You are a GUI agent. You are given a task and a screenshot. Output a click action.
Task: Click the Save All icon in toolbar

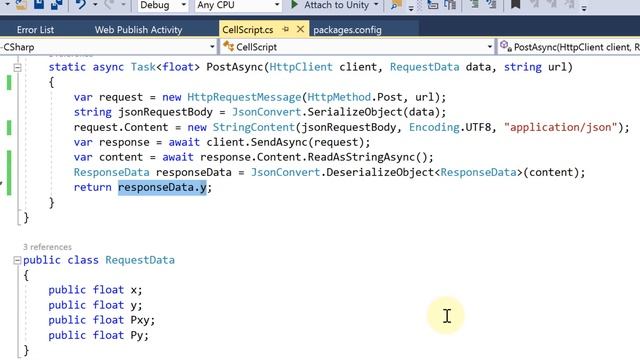tap(57, 4)
